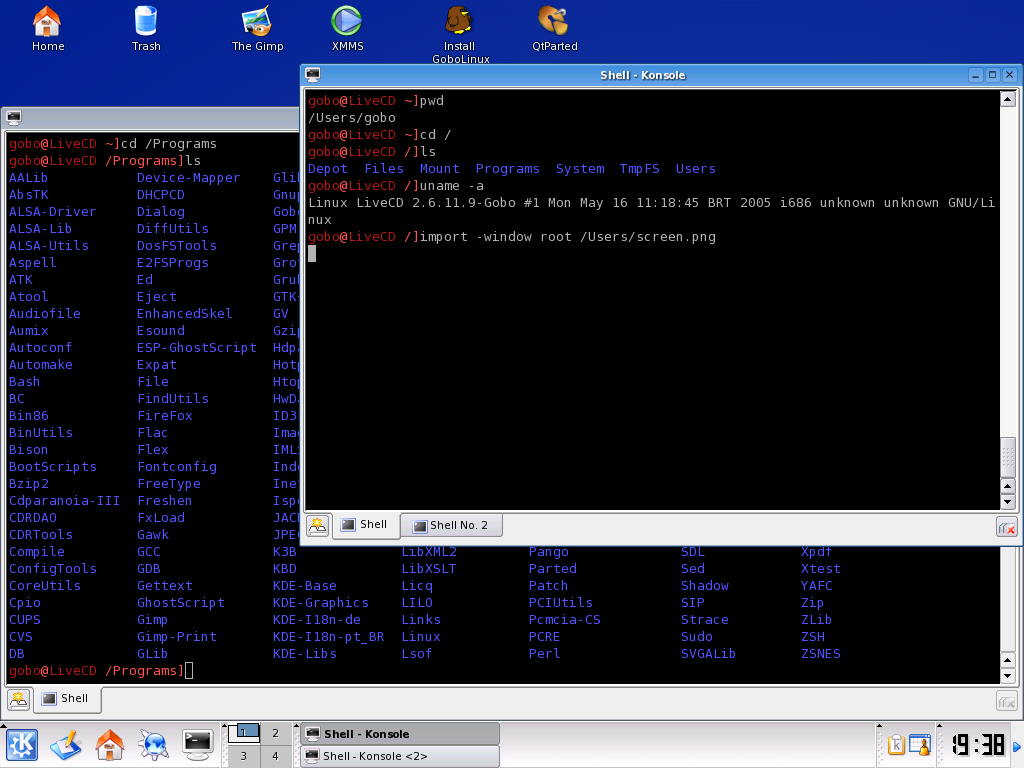Switch to virtual desktop 4 in the pager
Image resolution: width=1024 pixels, height=768 pixels.
click(276, 756)
